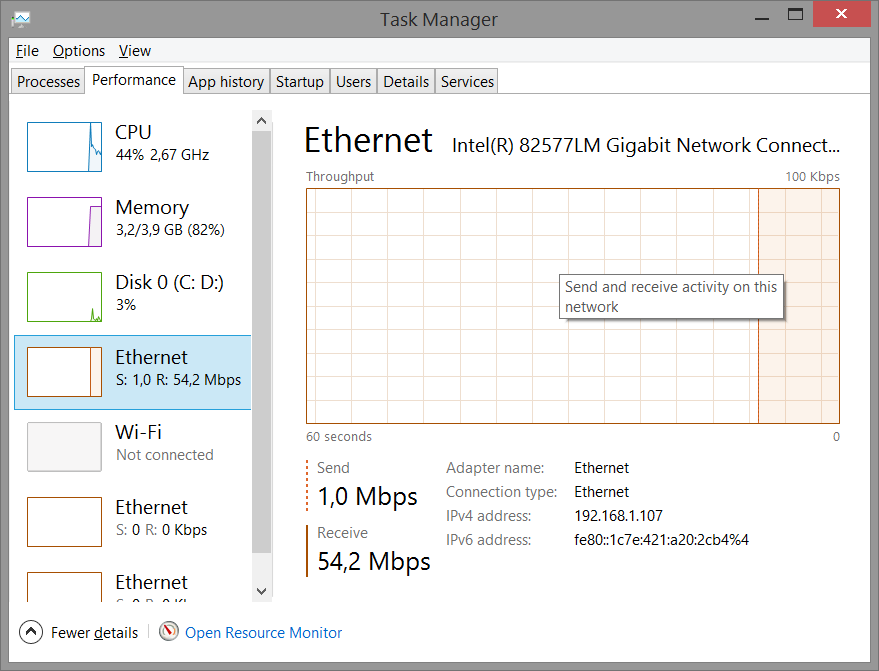Click the Task Manager title bar icon
Image resolution: width=879 pixels, height=671 pixels.
(21, 19)
